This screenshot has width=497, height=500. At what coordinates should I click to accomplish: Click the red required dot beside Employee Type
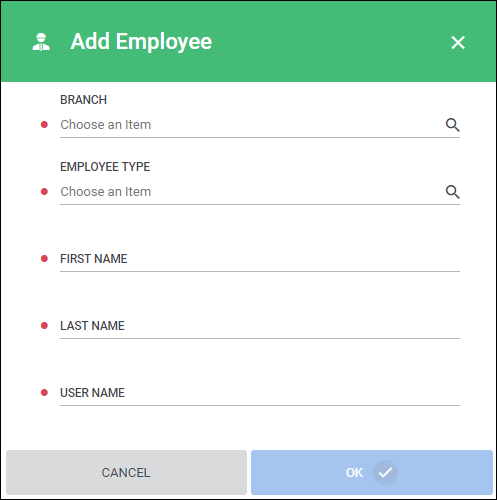[44, 192]
